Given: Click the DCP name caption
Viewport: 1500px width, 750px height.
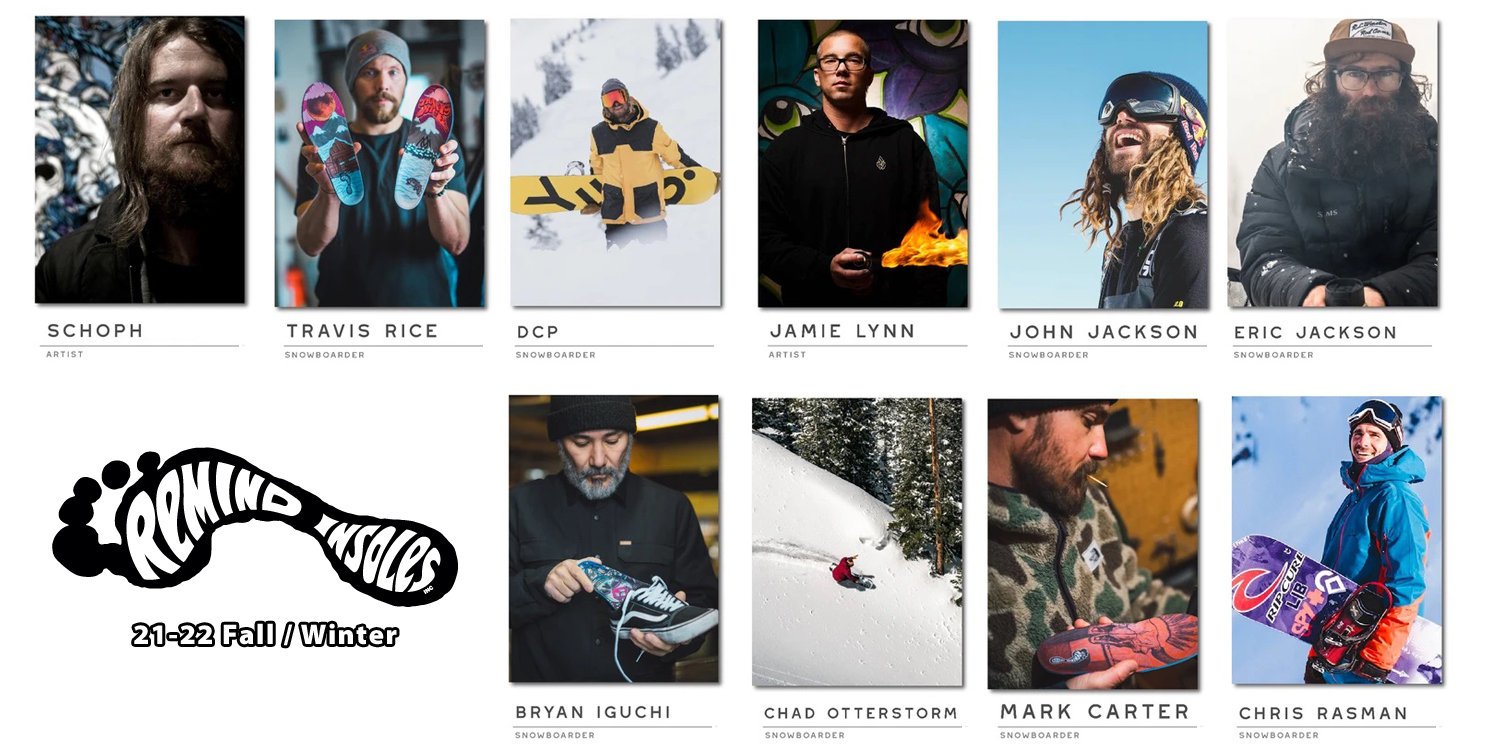Looking at the screenshot, I should pyautogui.click(x=538, y=332).
